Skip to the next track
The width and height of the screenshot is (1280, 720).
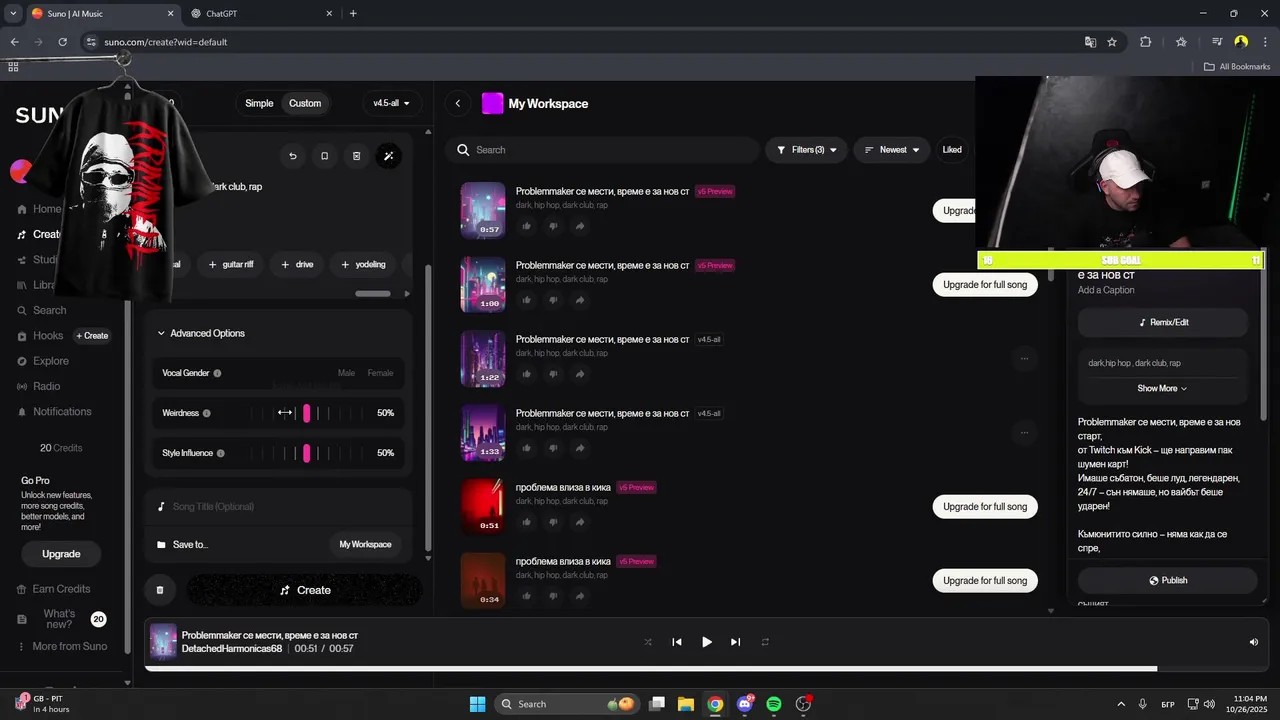(x=735, y=642)
